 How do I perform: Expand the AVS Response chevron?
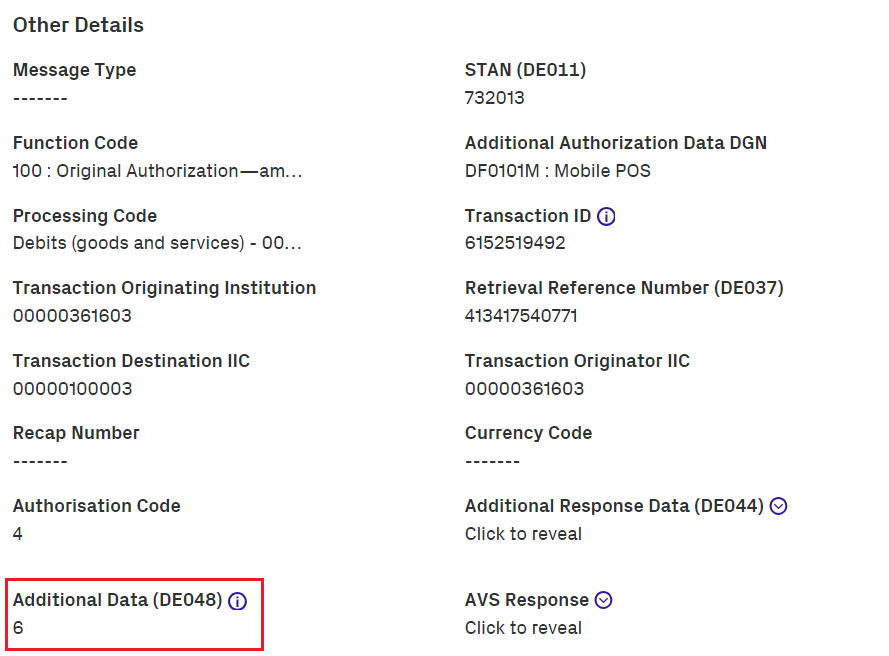pyautogui.click(x=603, y=600)
